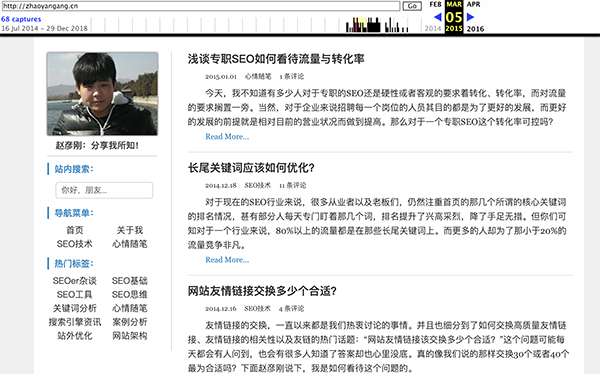Select the SEO基础 tag
This screenshot has width=600, height=374.
(x=130, y=281)
